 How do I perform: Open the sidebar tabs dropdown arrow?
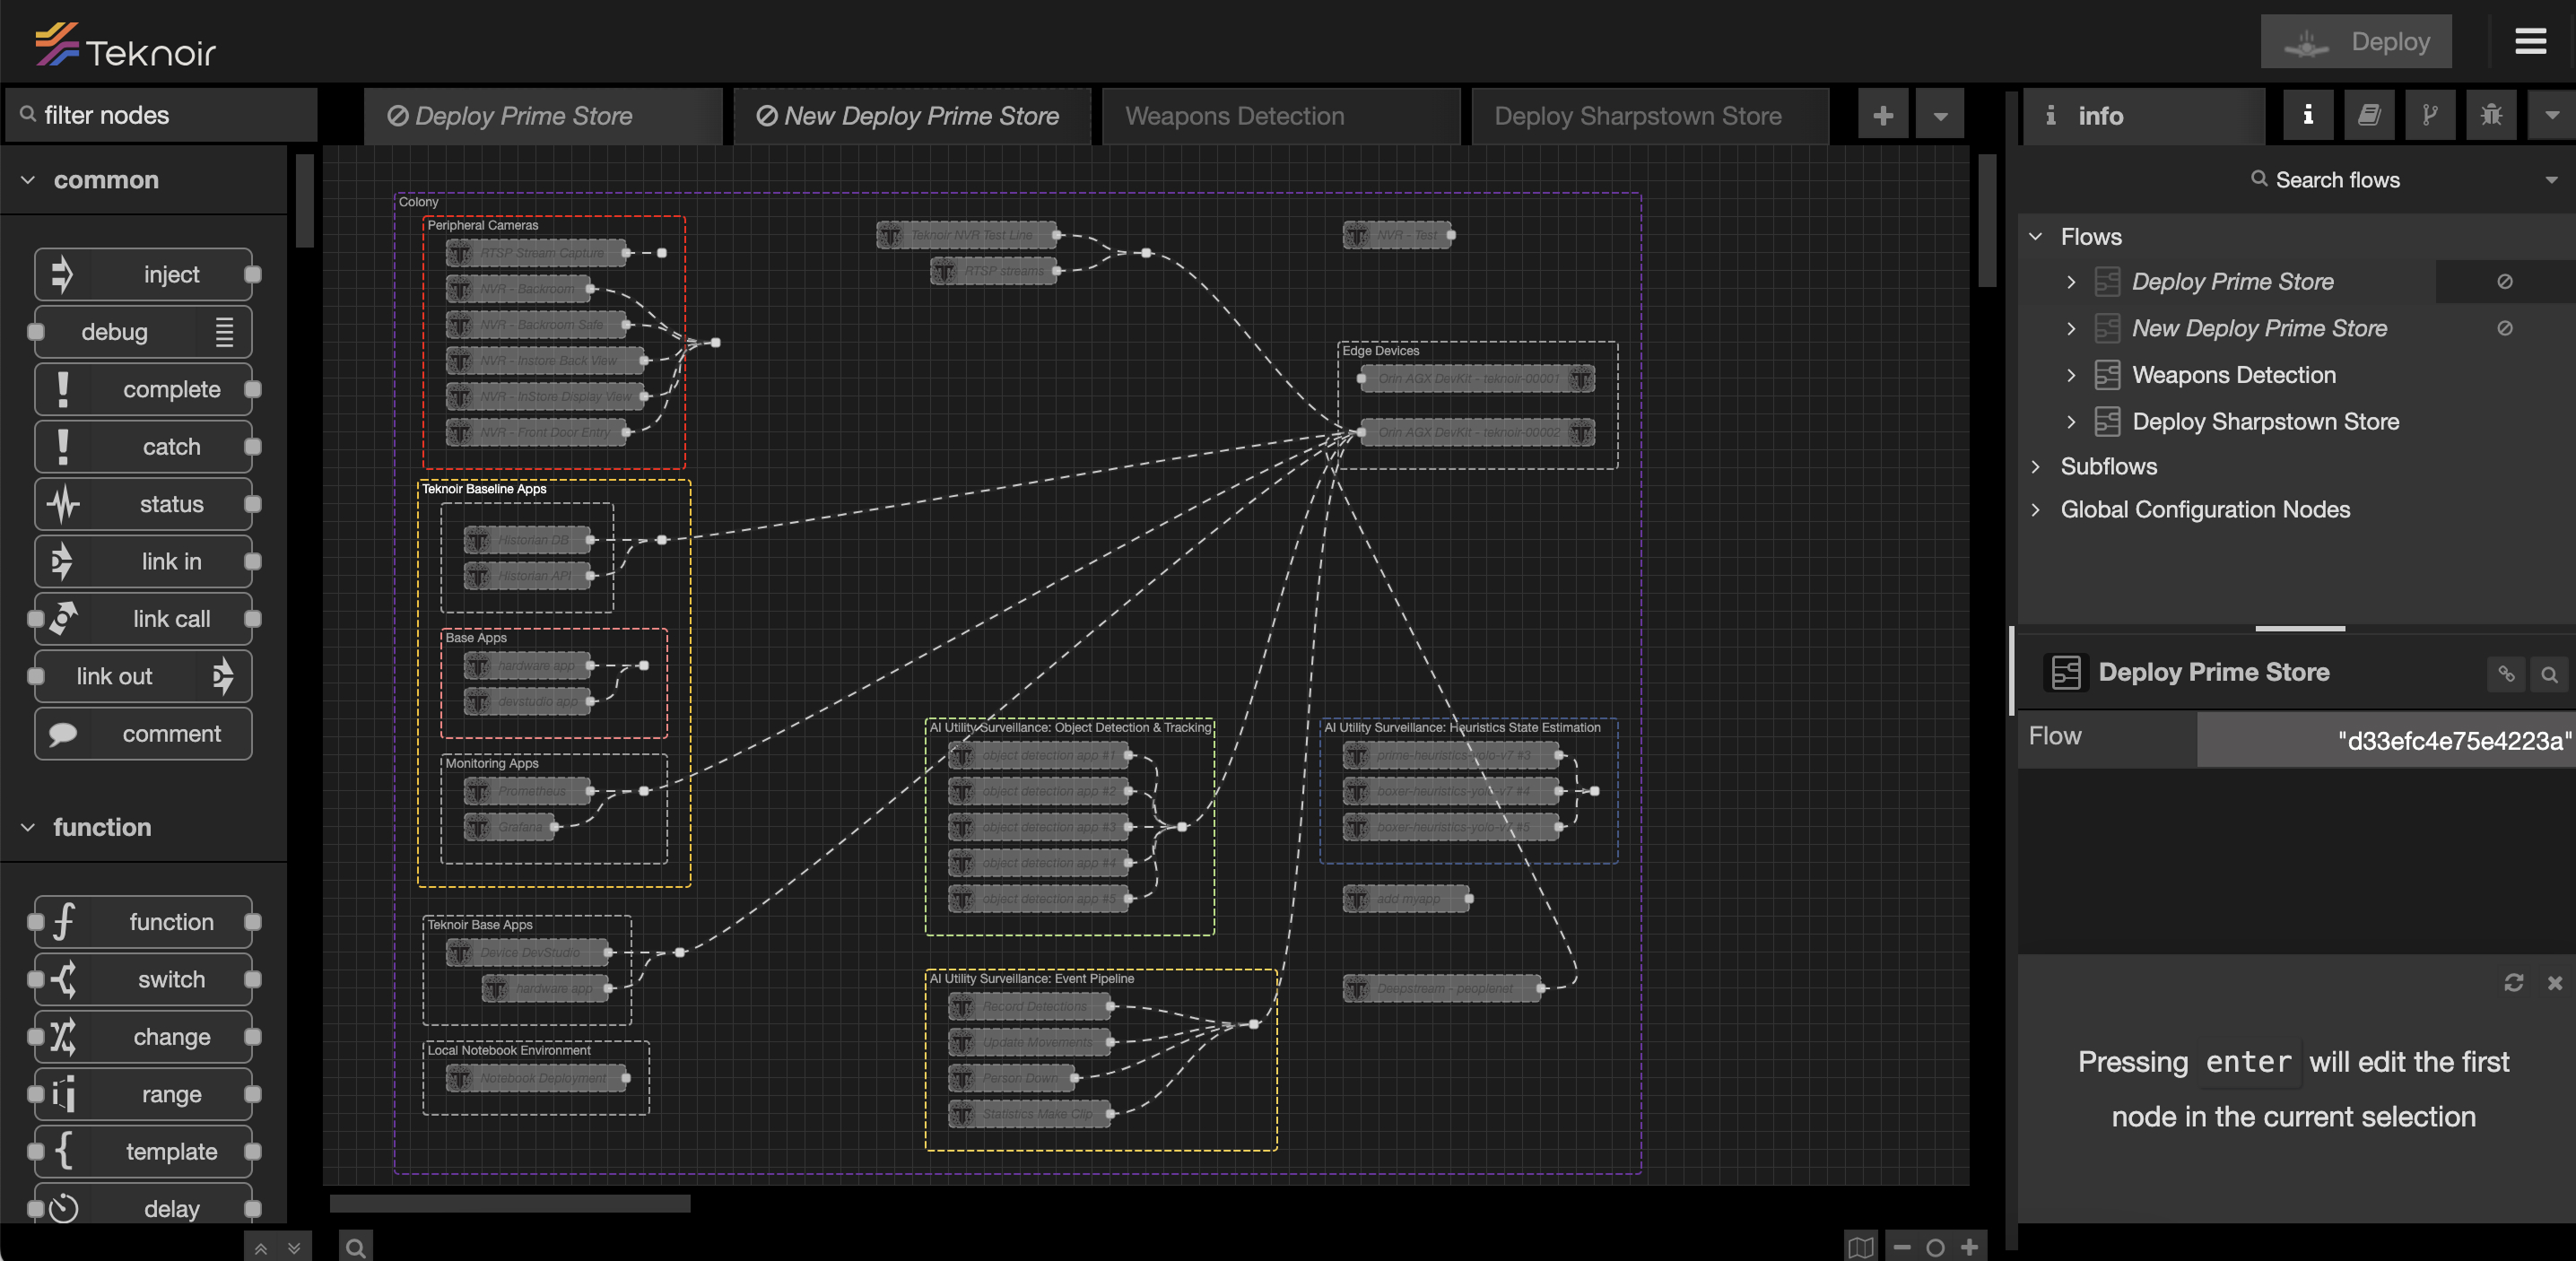[x=2551, y=115]
